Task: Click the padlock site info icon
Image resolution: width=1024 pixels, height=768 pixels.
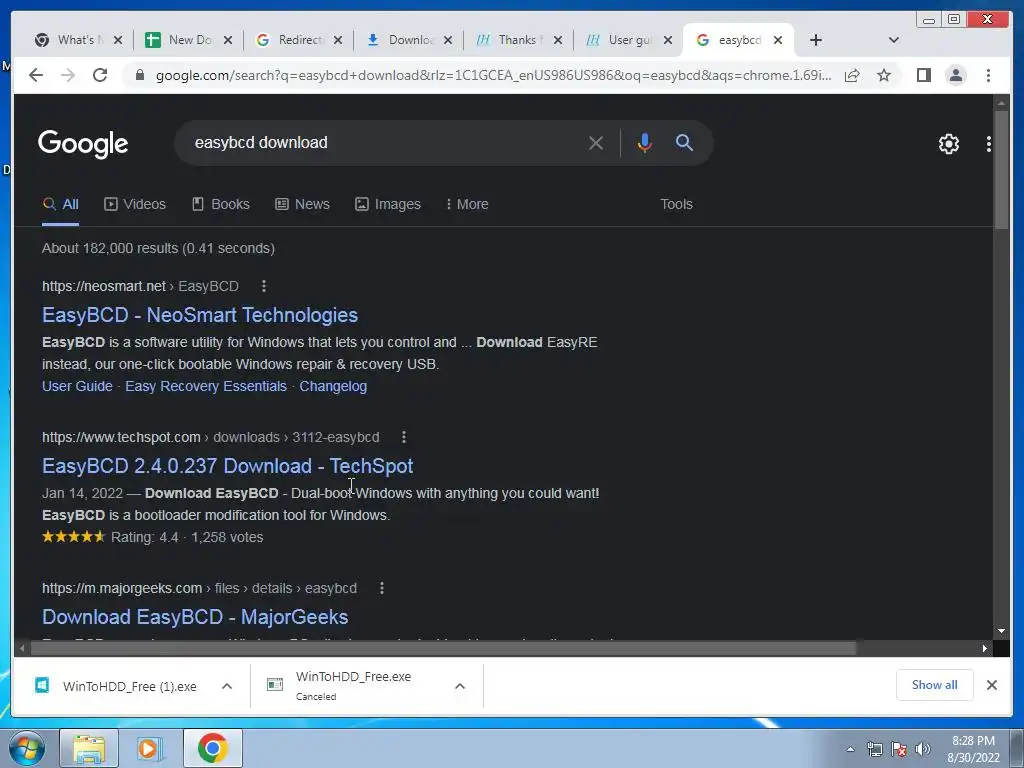Action: point(139,75)
